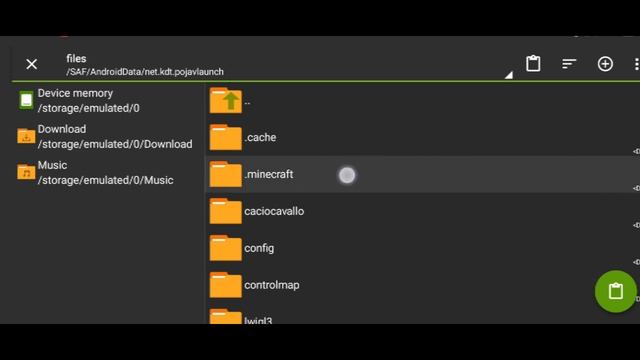The width and height of the screenshot is (640, 360).
Task: Click the Device memory icon
Action: click(x=26, y=100)
